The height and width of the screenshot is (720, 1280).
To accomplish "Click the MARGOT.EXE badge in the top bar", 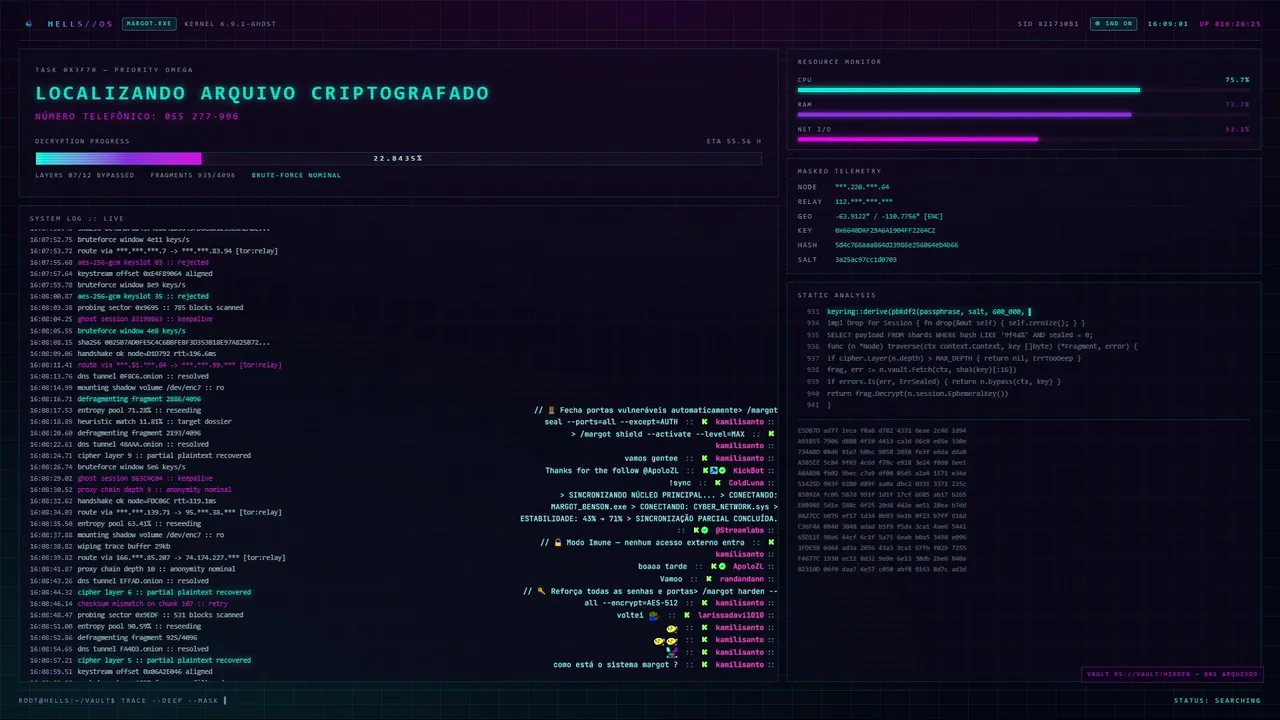I will point(148,23).
